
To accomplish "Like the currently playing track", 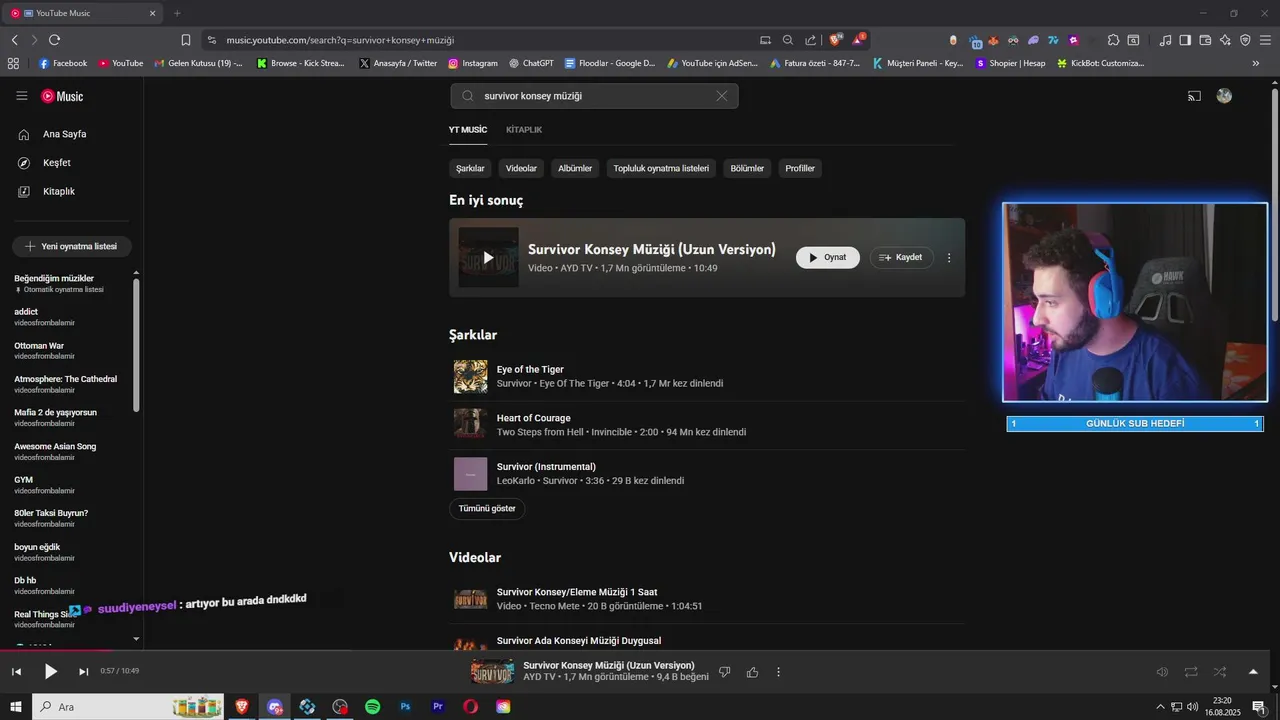I will [x=752, y=672].
